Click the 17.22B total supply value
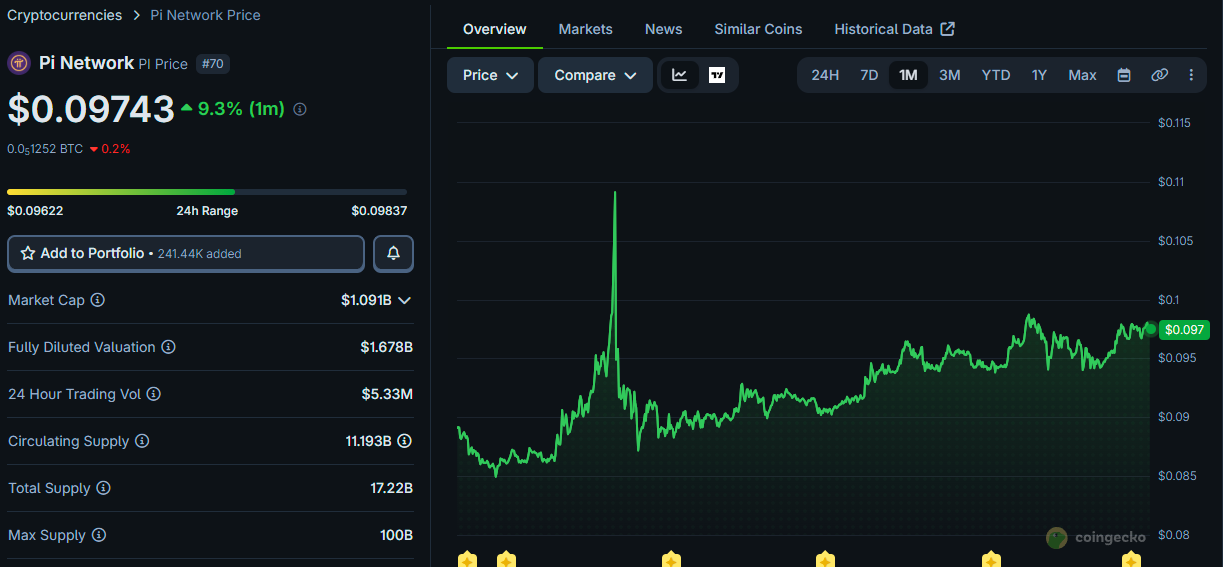Image resolution: width=1223 pixels, height=567 pixels. tap(391, 488)
